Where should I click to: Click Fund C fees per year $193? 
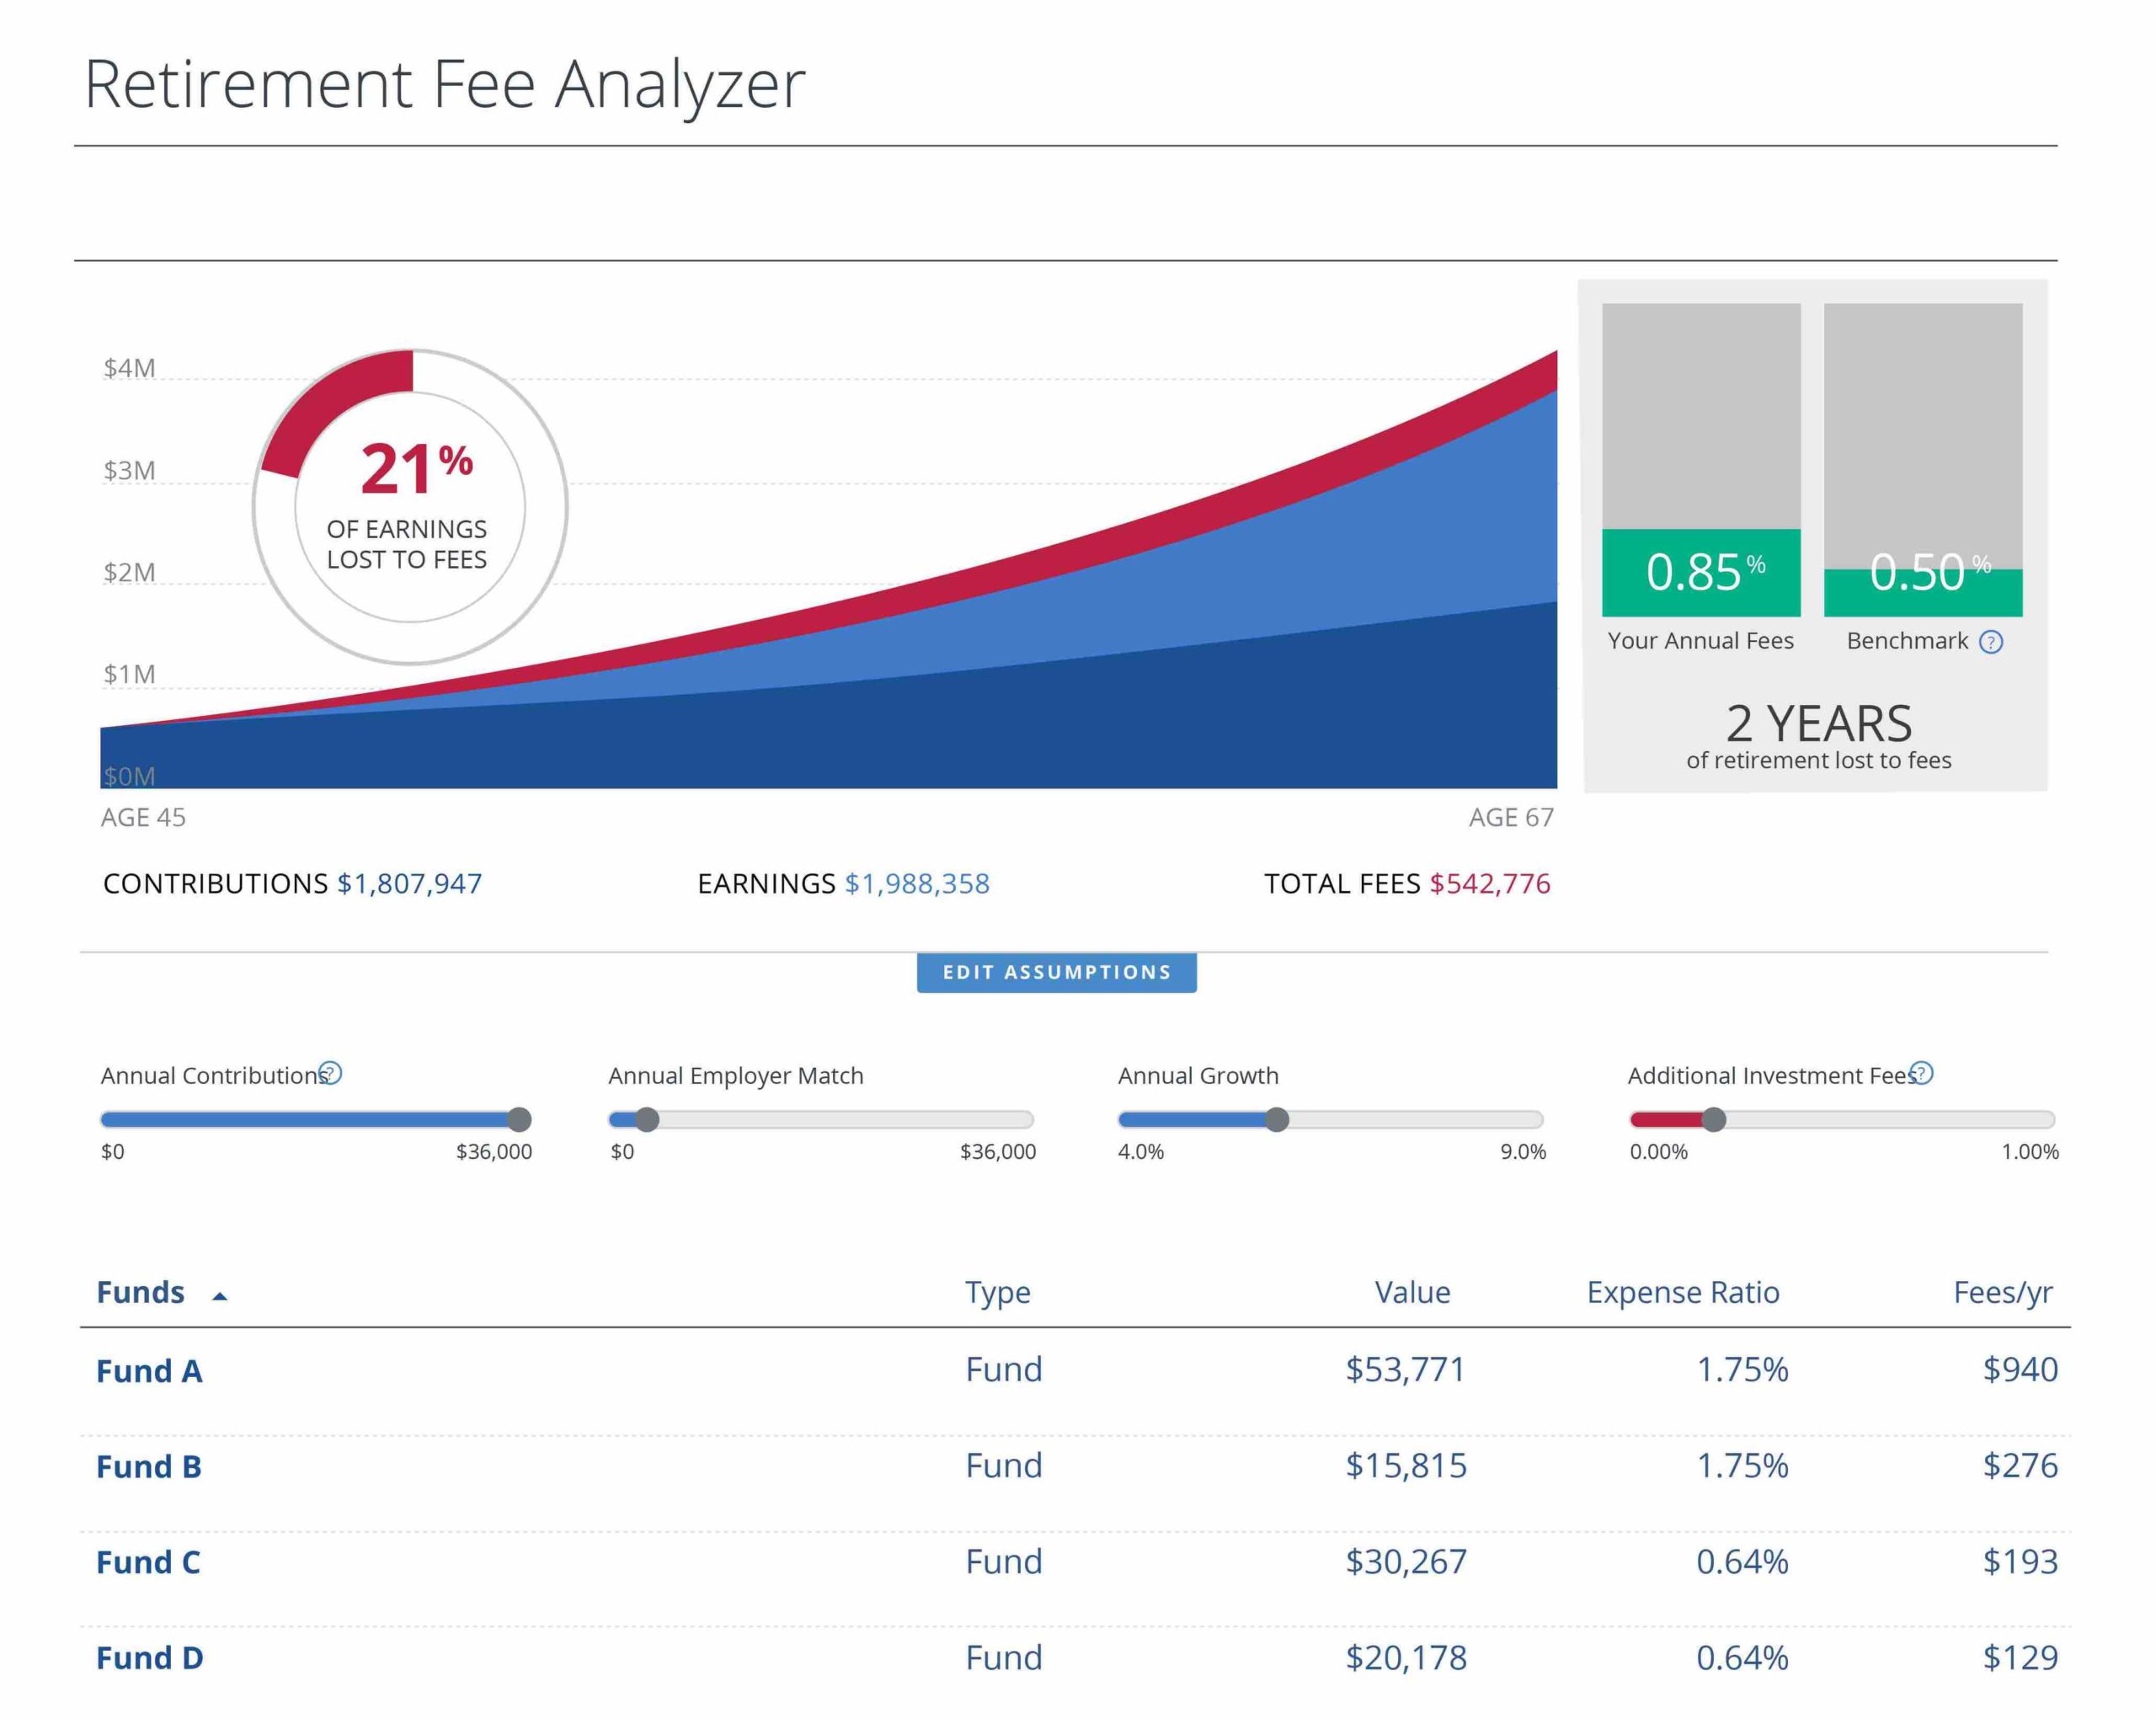coord(2020,1561)
